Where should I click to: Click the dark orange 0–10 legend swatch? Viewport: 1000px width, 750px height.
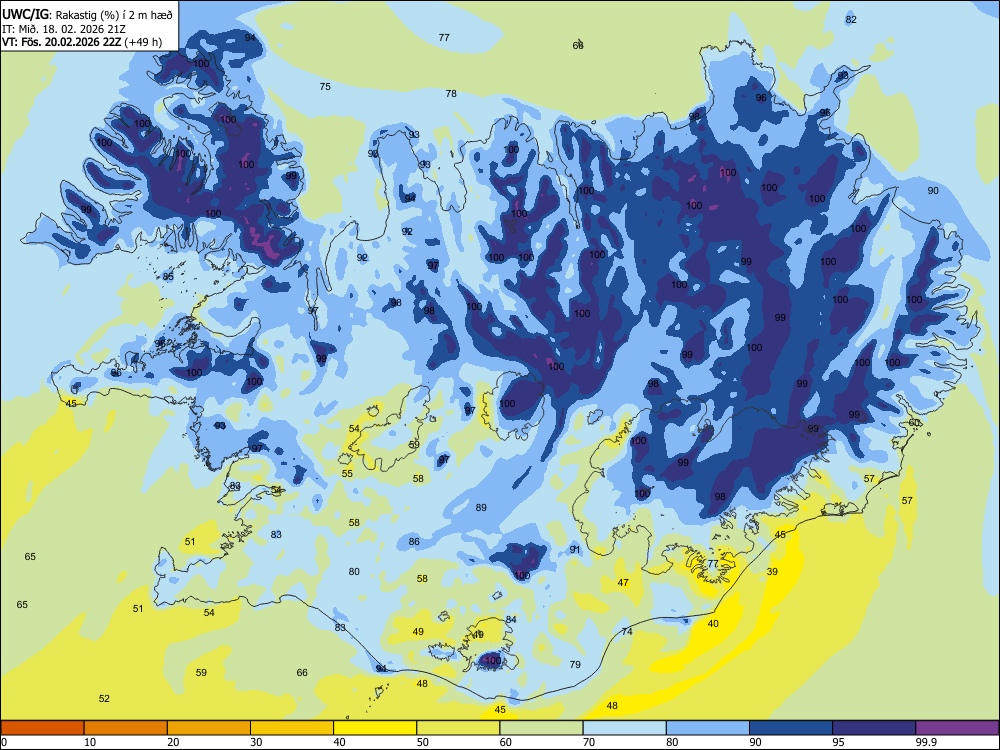[x=43, y=728]
